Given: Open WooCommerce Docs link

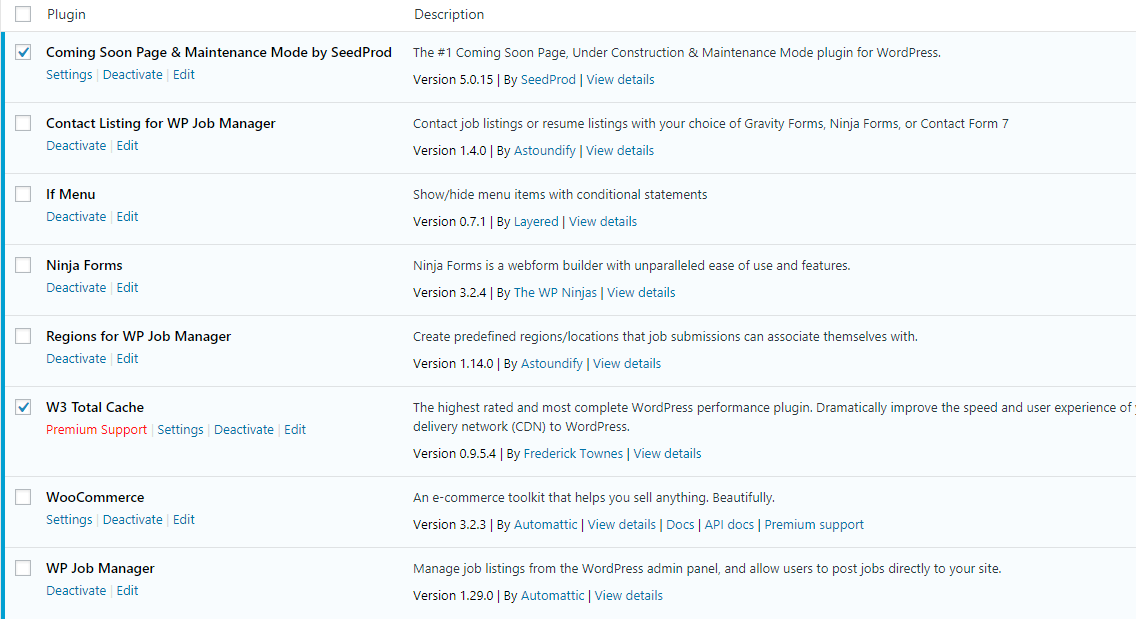Looking at the screenshot, I should (x=680, y=525).
